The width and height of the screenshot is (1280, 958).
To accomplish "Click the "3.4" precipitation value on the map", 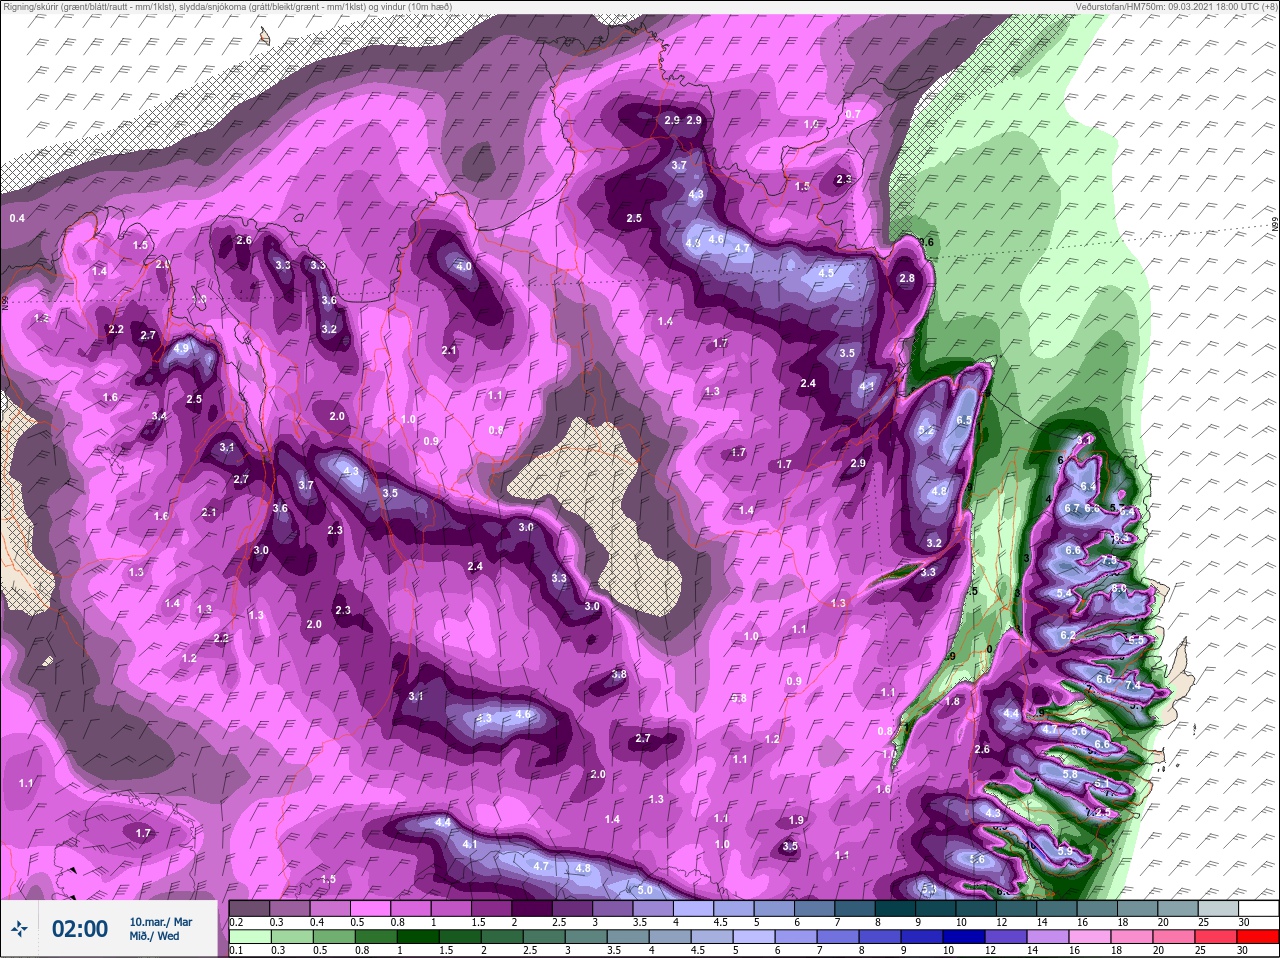I will 159,416.
